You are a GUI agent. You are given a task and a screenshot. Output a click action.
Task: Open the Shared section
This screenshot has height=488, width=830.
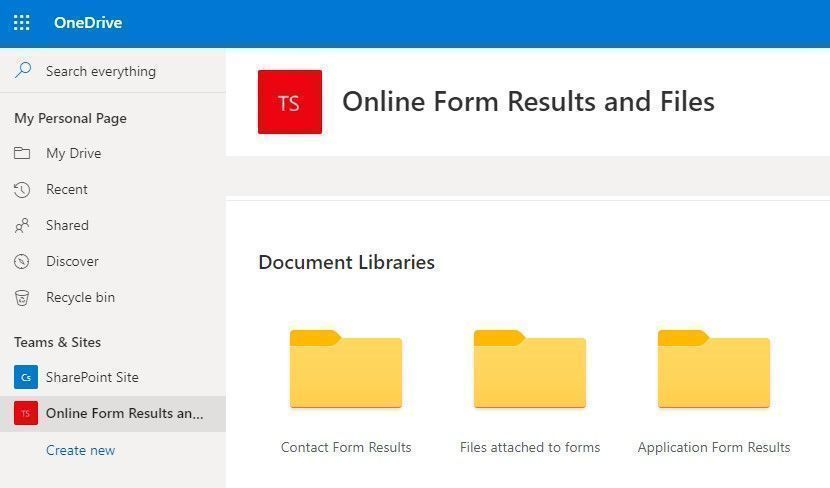[67, 225]
